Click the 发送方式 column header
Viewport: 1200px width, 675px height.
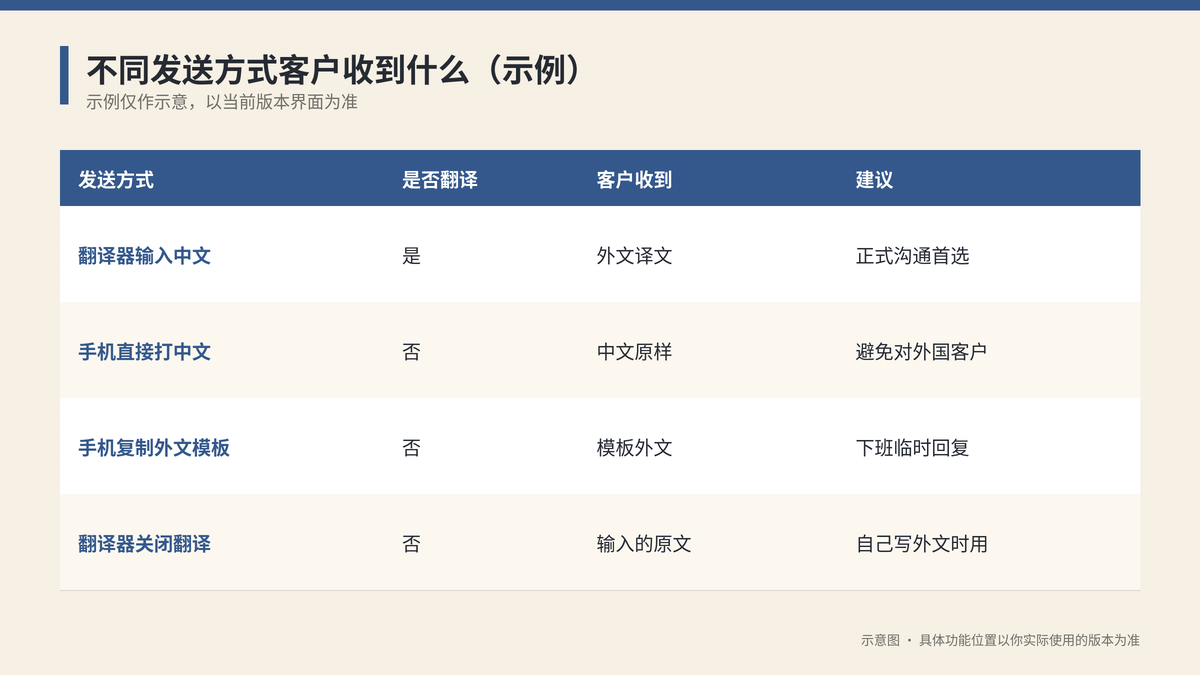pyautogui.click(x=116, y=180)
